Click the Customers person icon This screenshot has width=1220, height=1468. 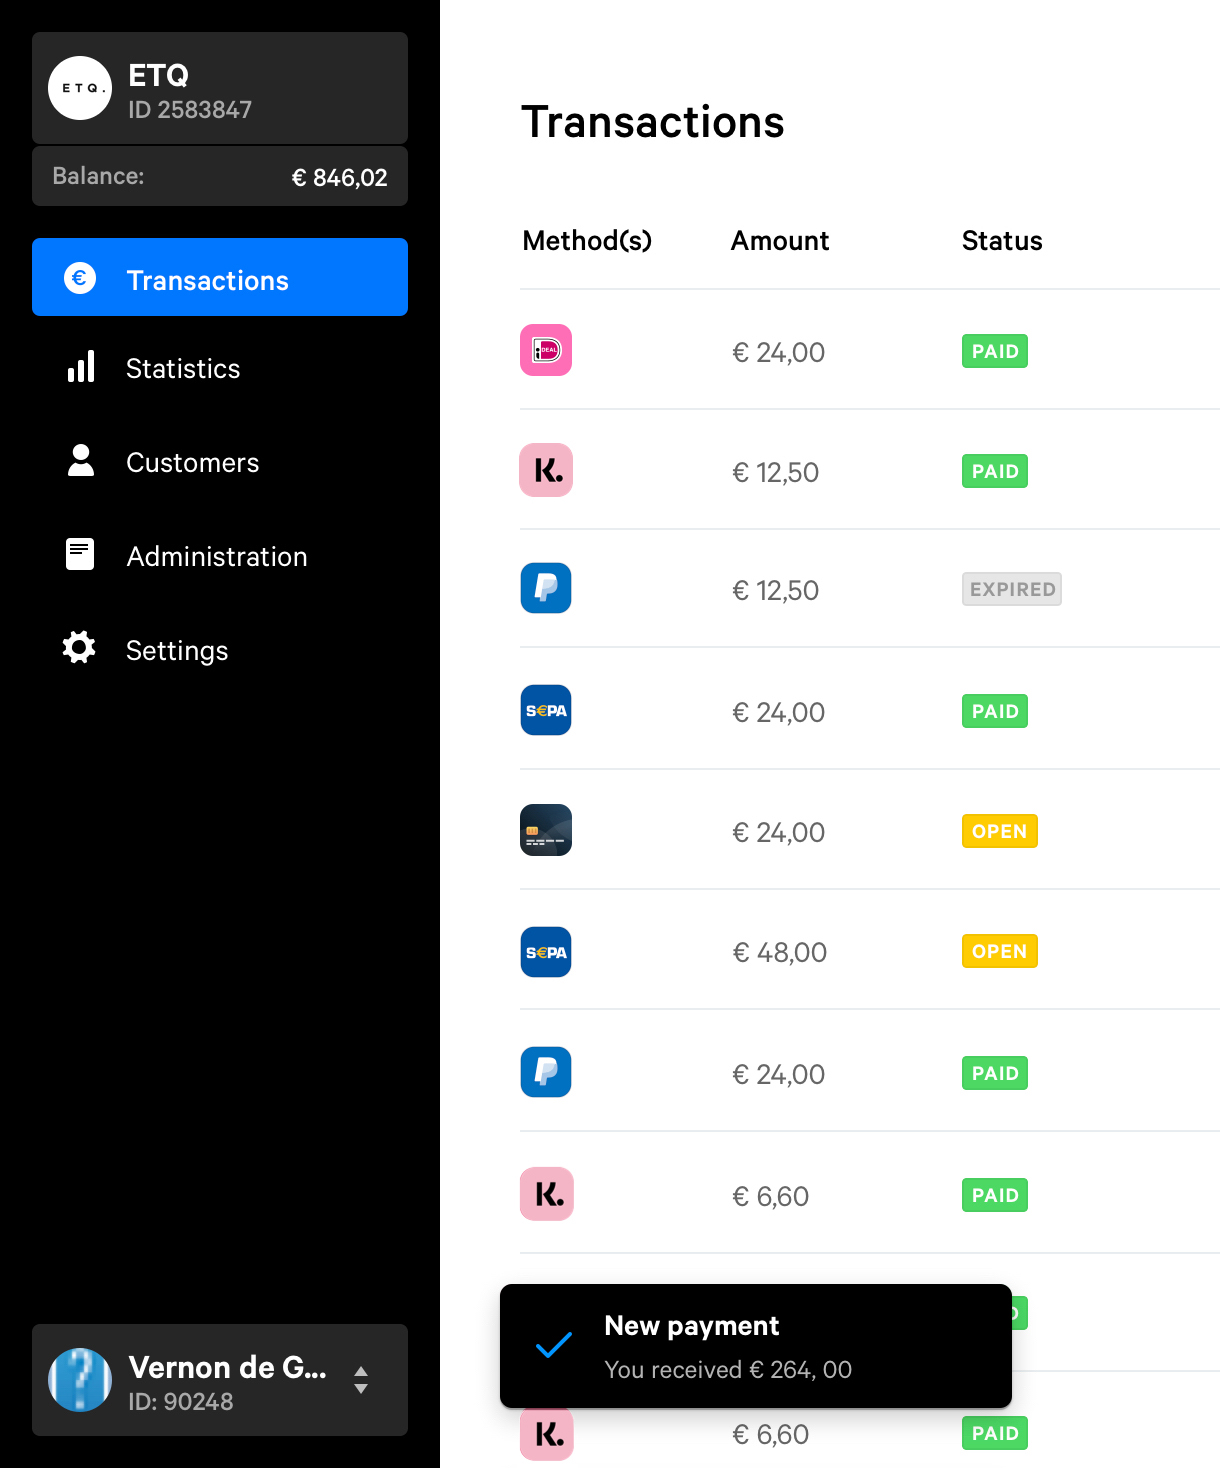point(80,460)
